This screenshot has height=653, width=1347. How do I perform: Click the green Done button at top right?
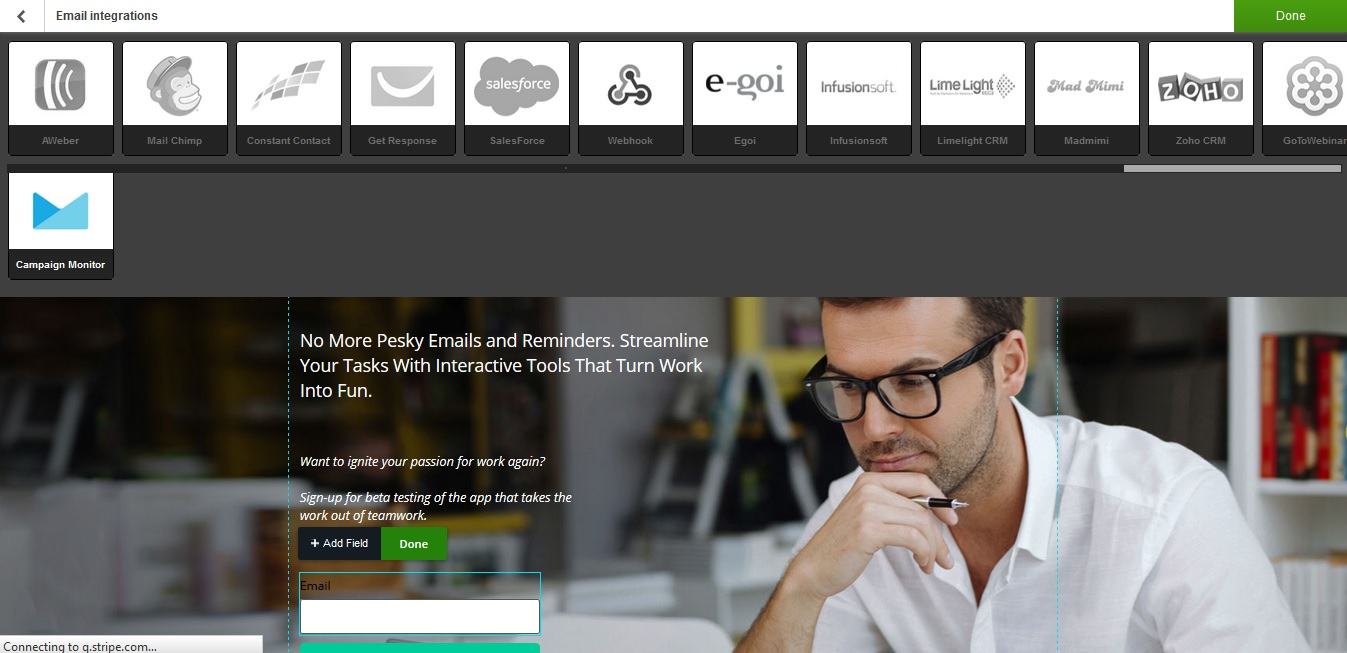[1290, 16]
